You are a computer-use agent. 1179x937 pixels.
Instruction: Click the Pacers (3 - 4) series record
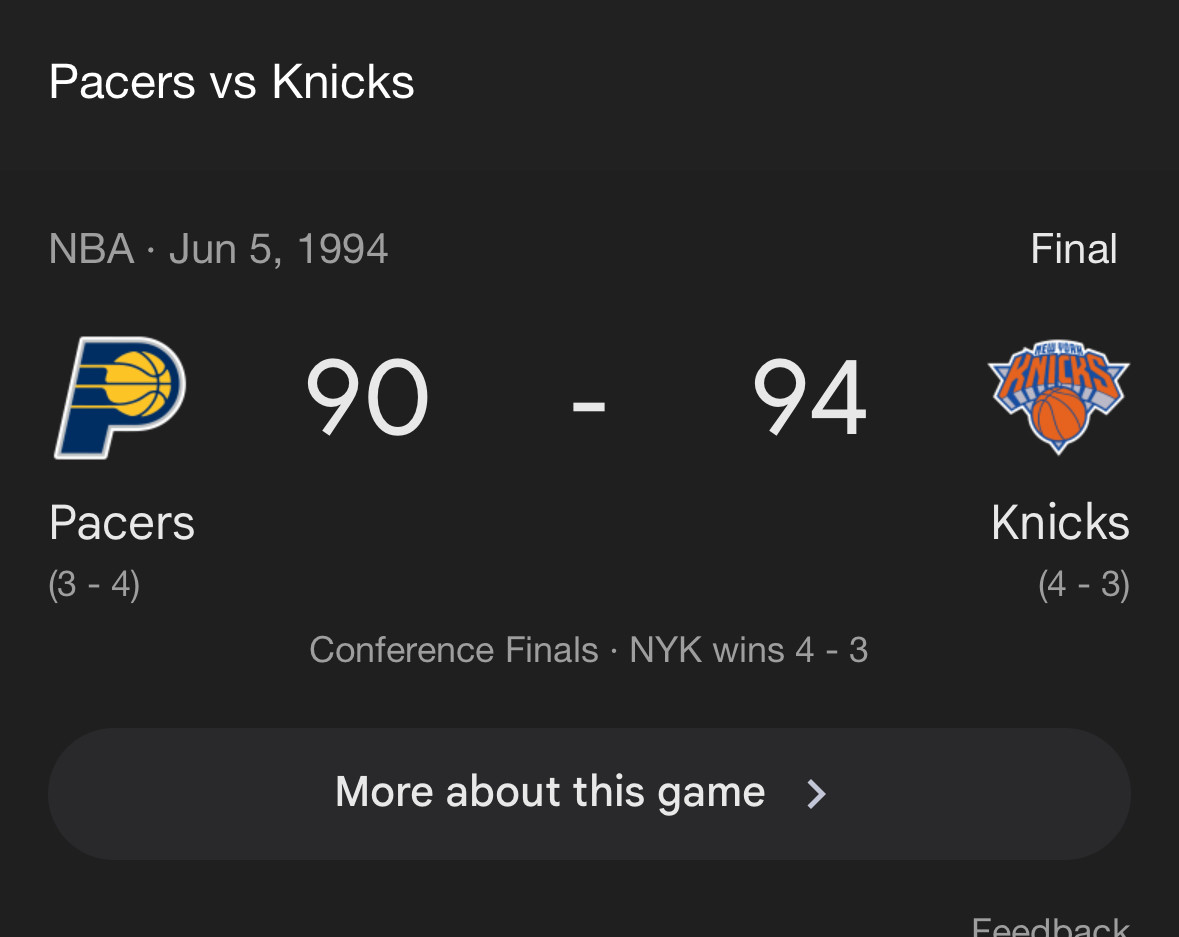(x=94, y=585)
